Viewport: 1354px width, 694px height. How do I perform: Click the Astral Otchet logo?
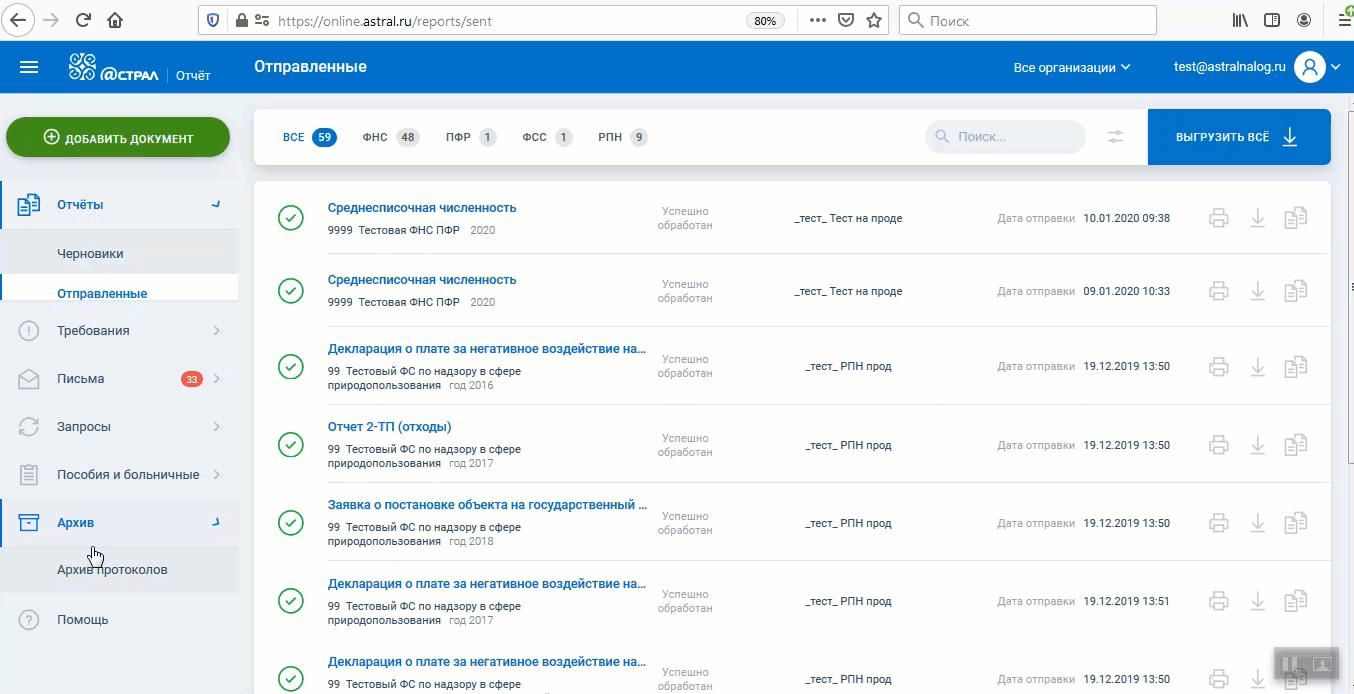click(140, 67)
